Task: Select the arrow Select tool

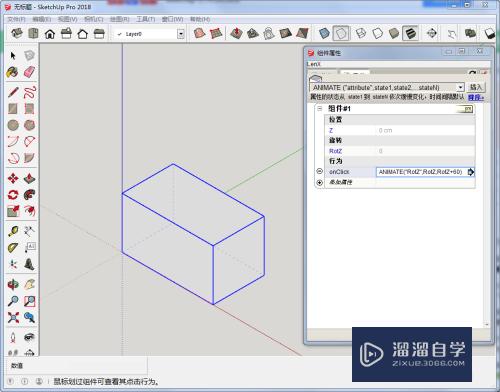Action: point(13,55)
